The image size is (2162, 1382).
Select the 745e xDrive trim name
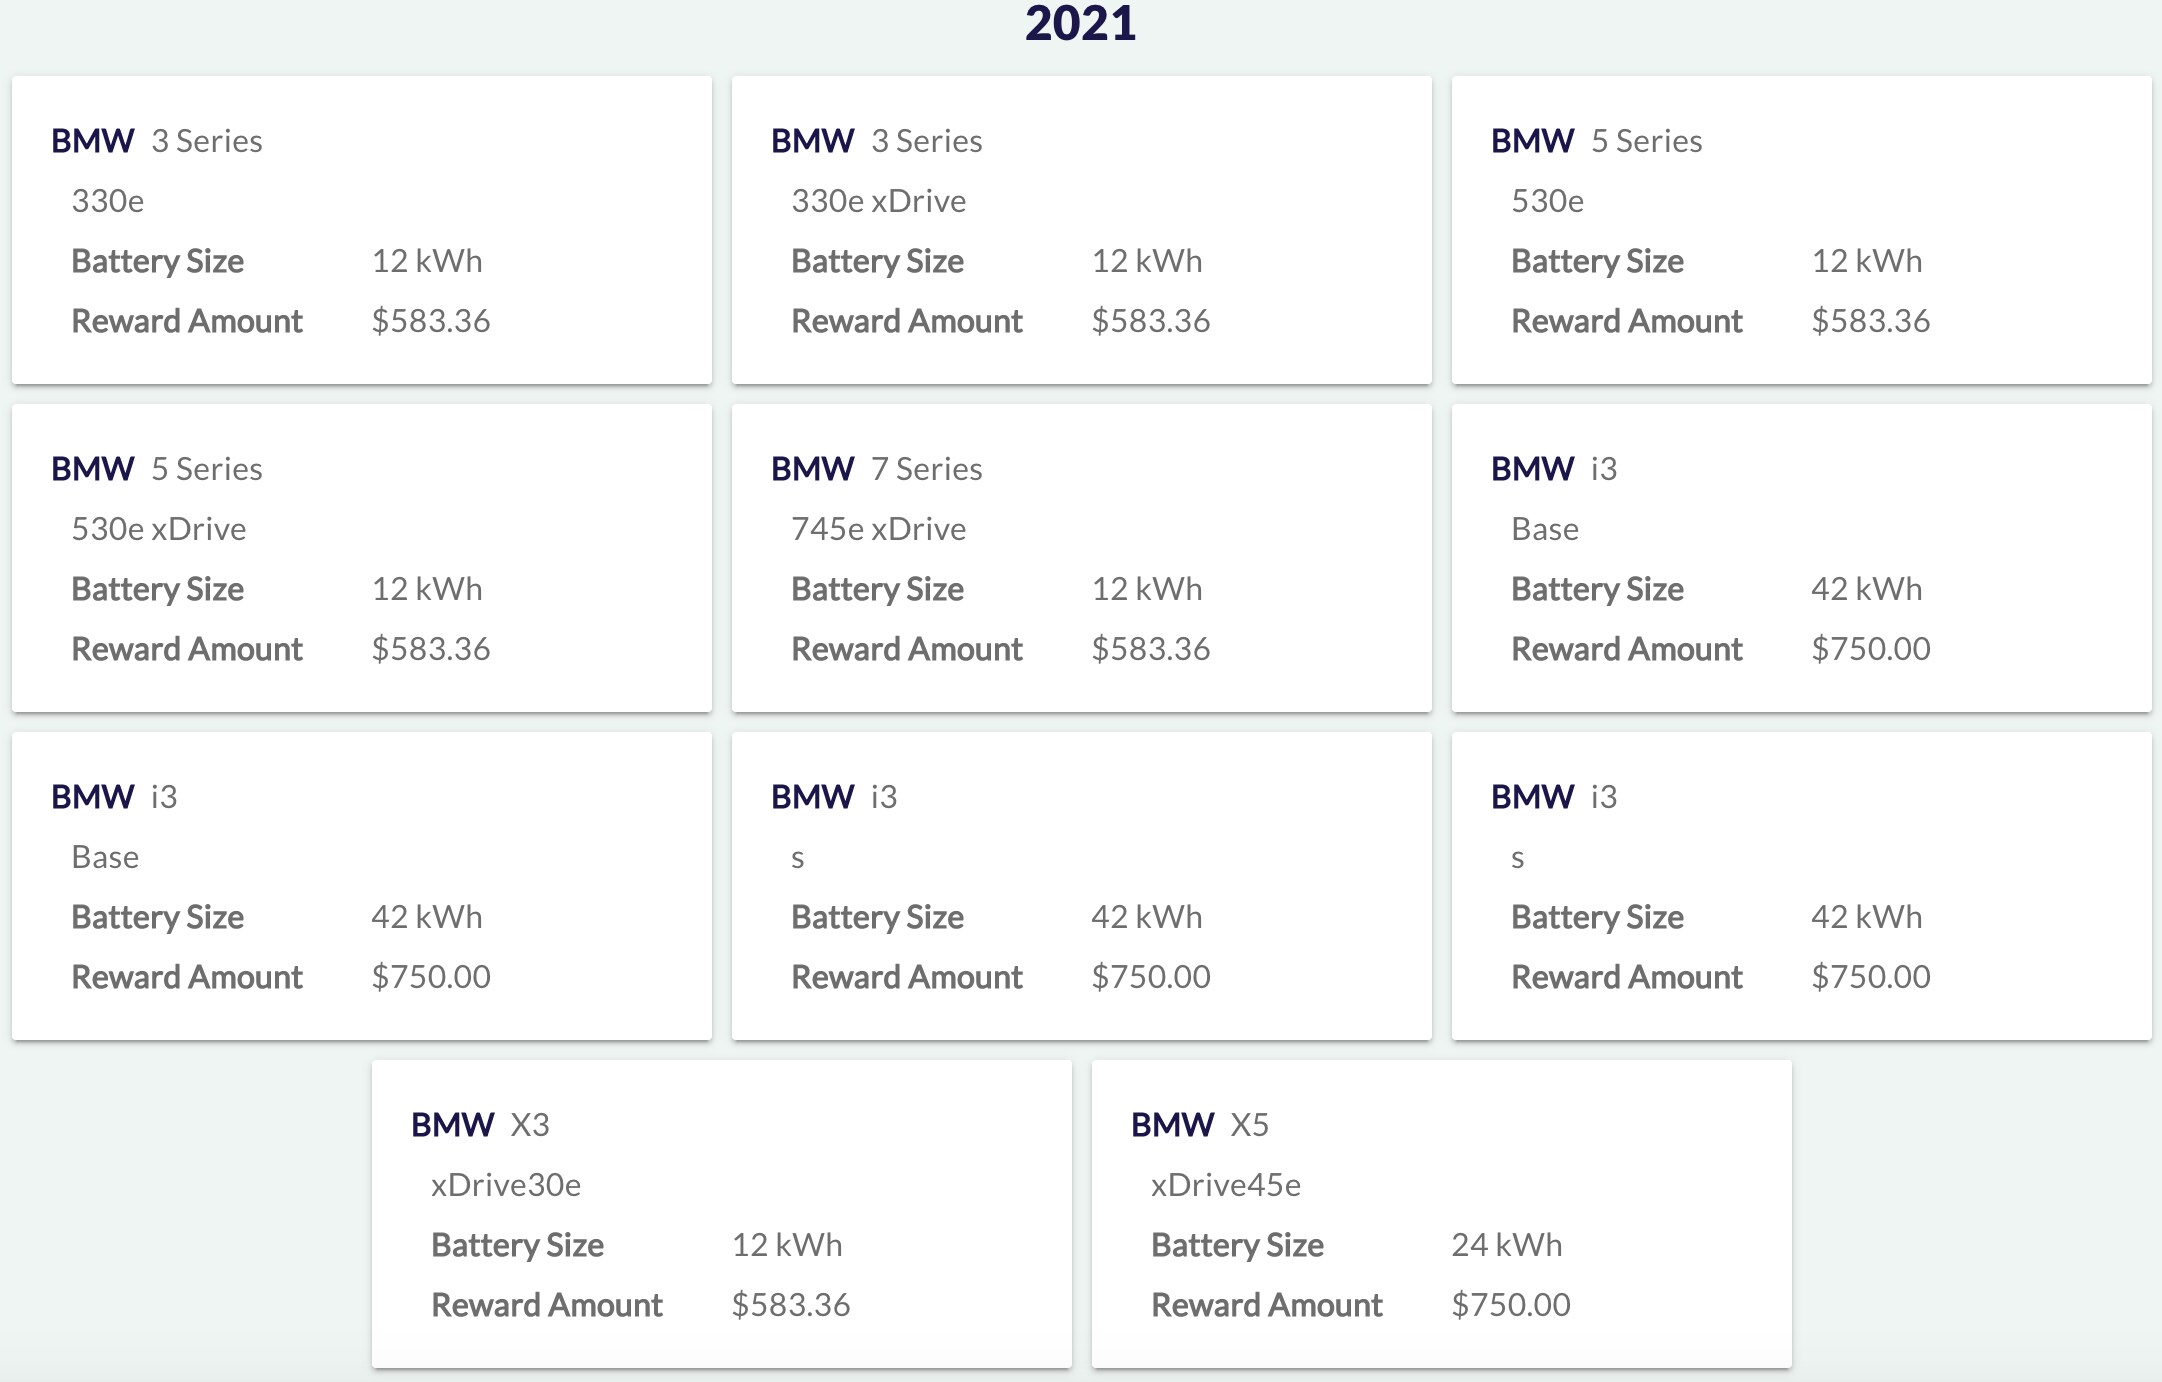pos(878,529)
